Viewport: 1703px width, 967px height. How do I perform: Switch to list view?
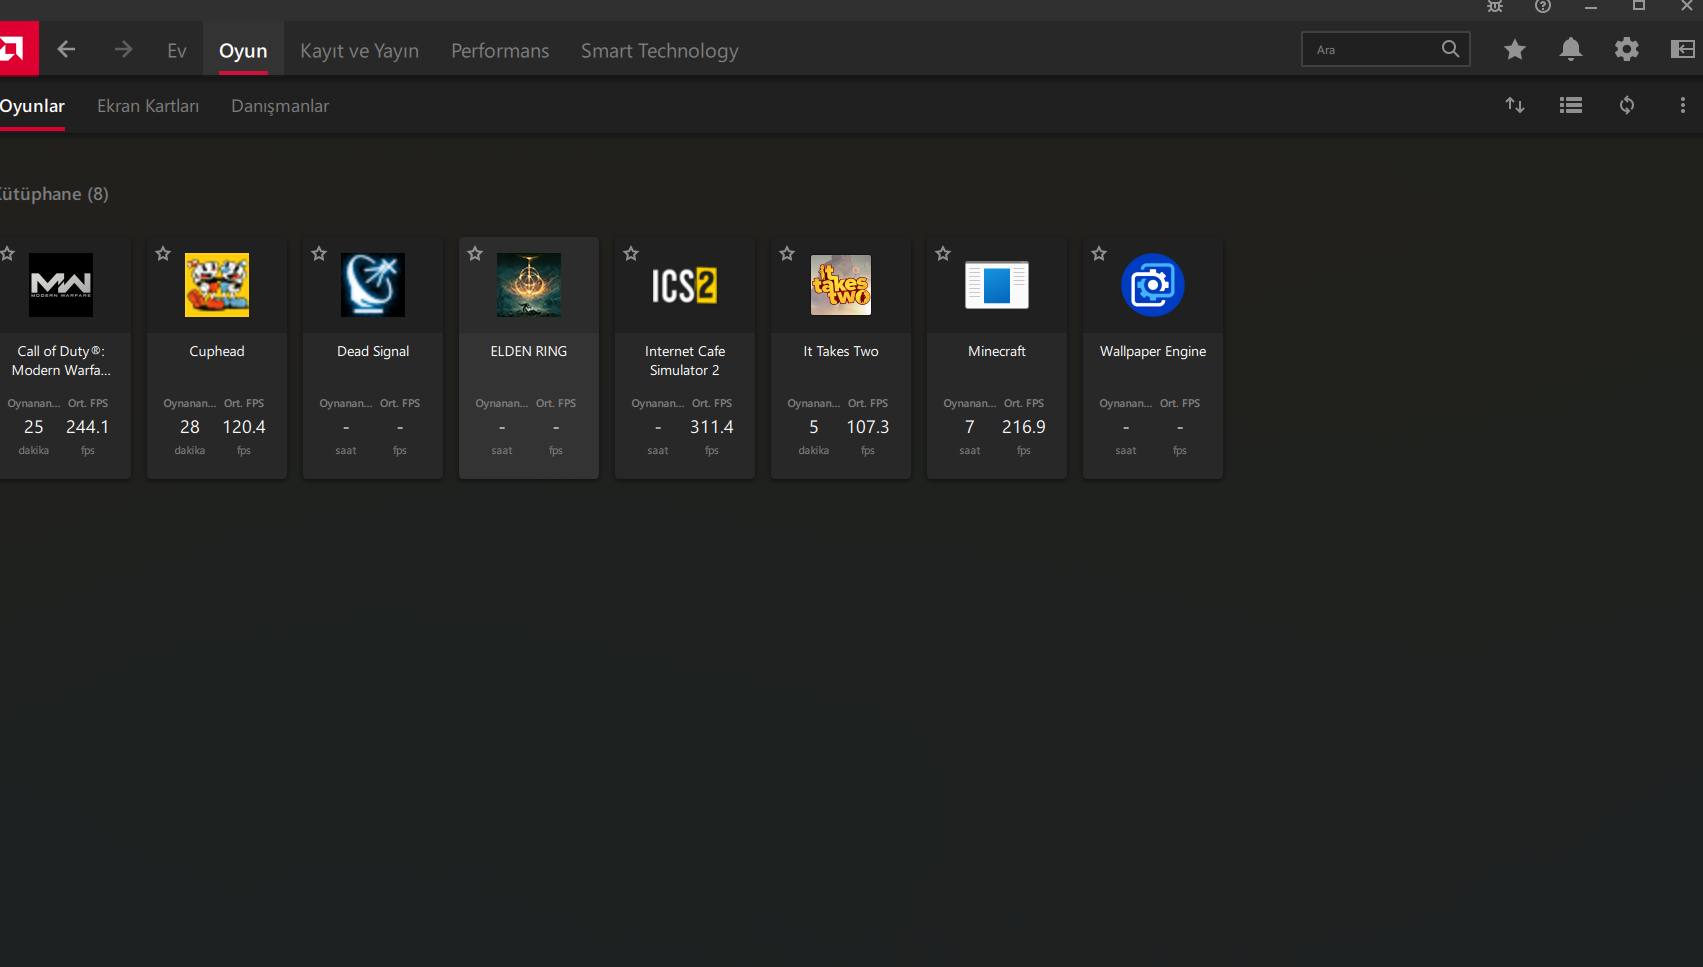(x=1571, y=105)
